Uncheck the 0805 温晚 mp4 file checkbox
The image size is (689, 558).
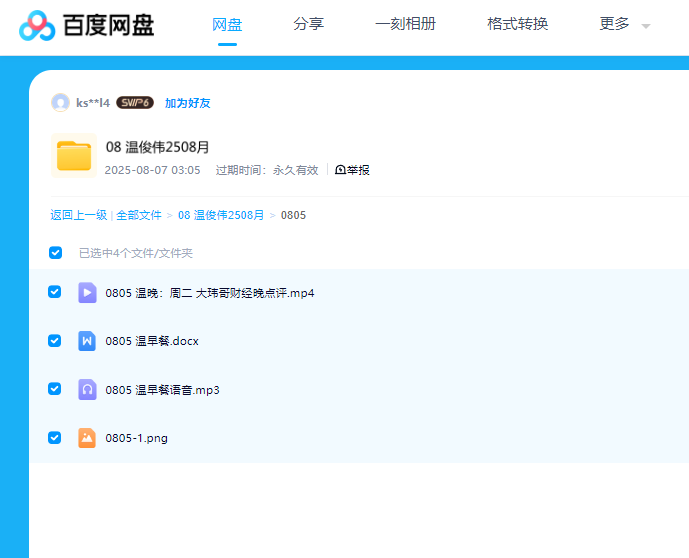tap(55, 292)
